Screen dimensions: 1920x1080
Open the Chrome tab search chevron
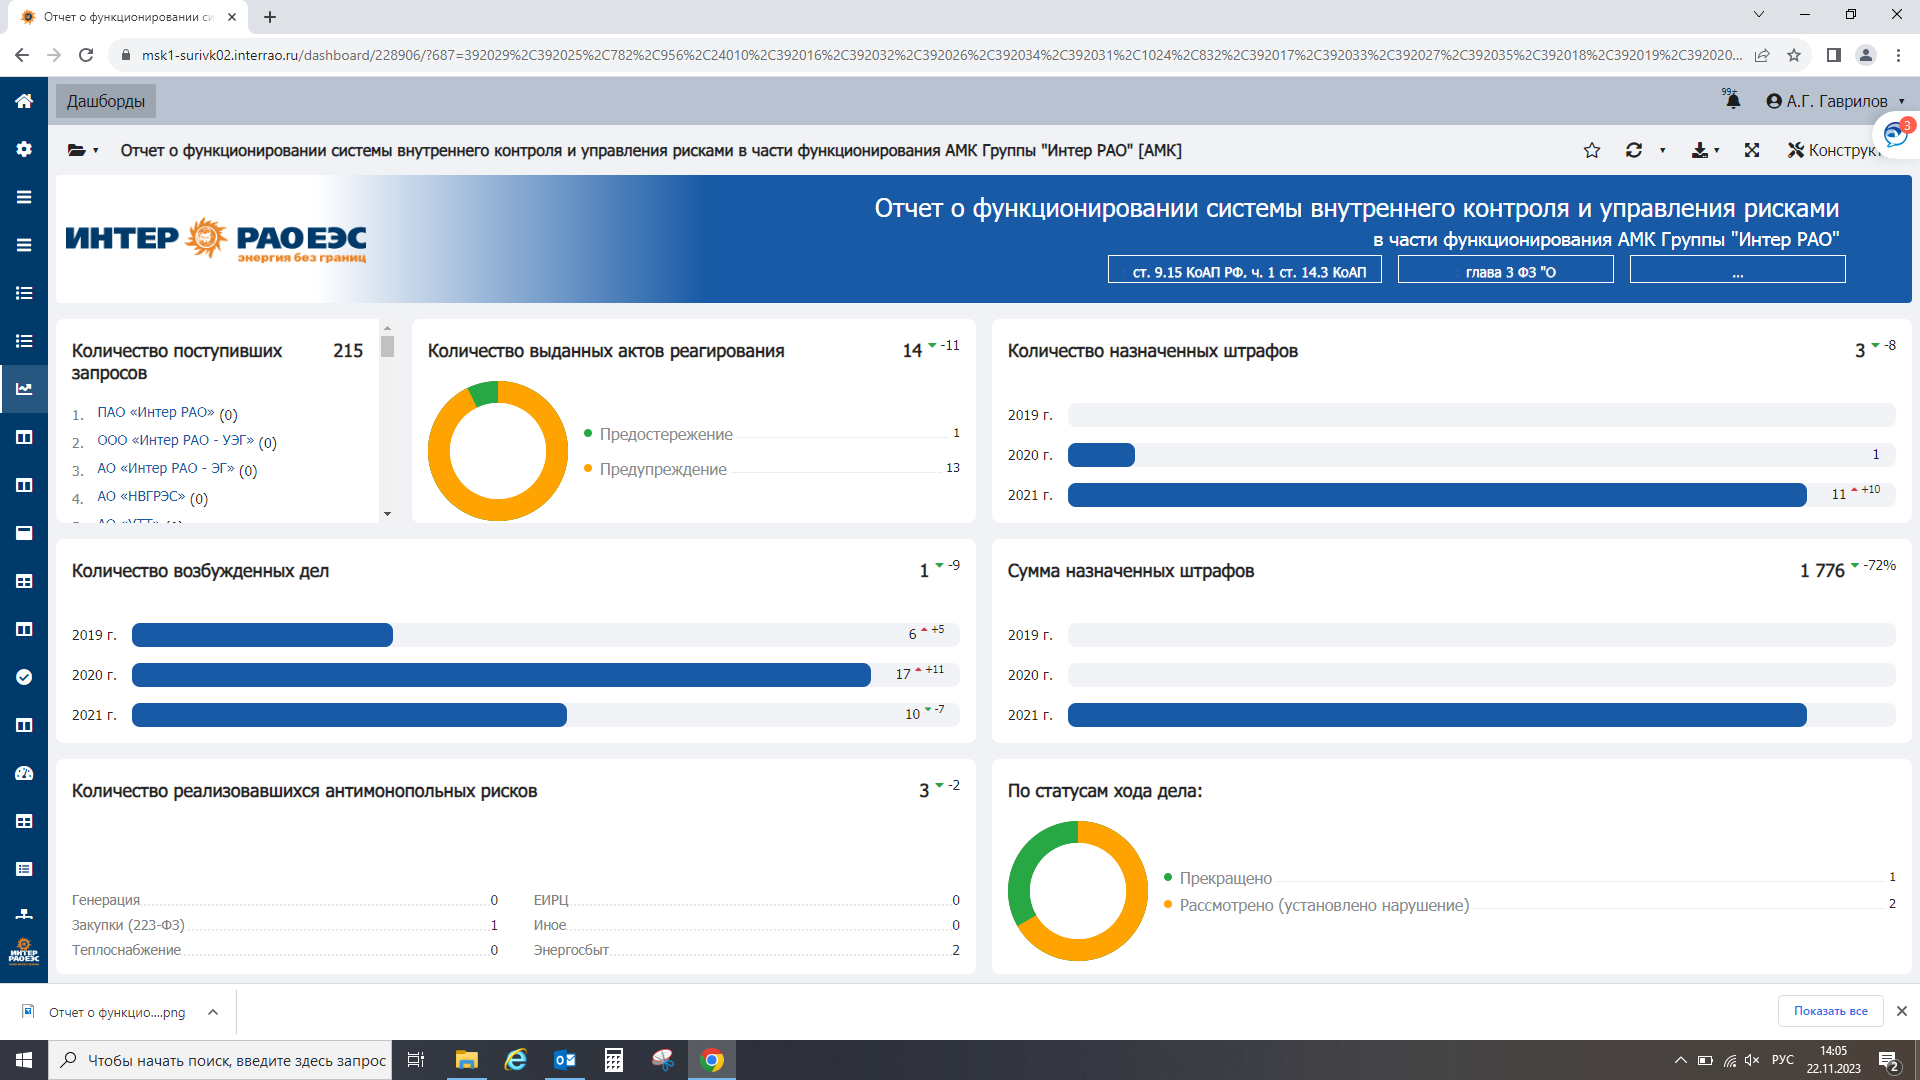[x=1759, y=14]
